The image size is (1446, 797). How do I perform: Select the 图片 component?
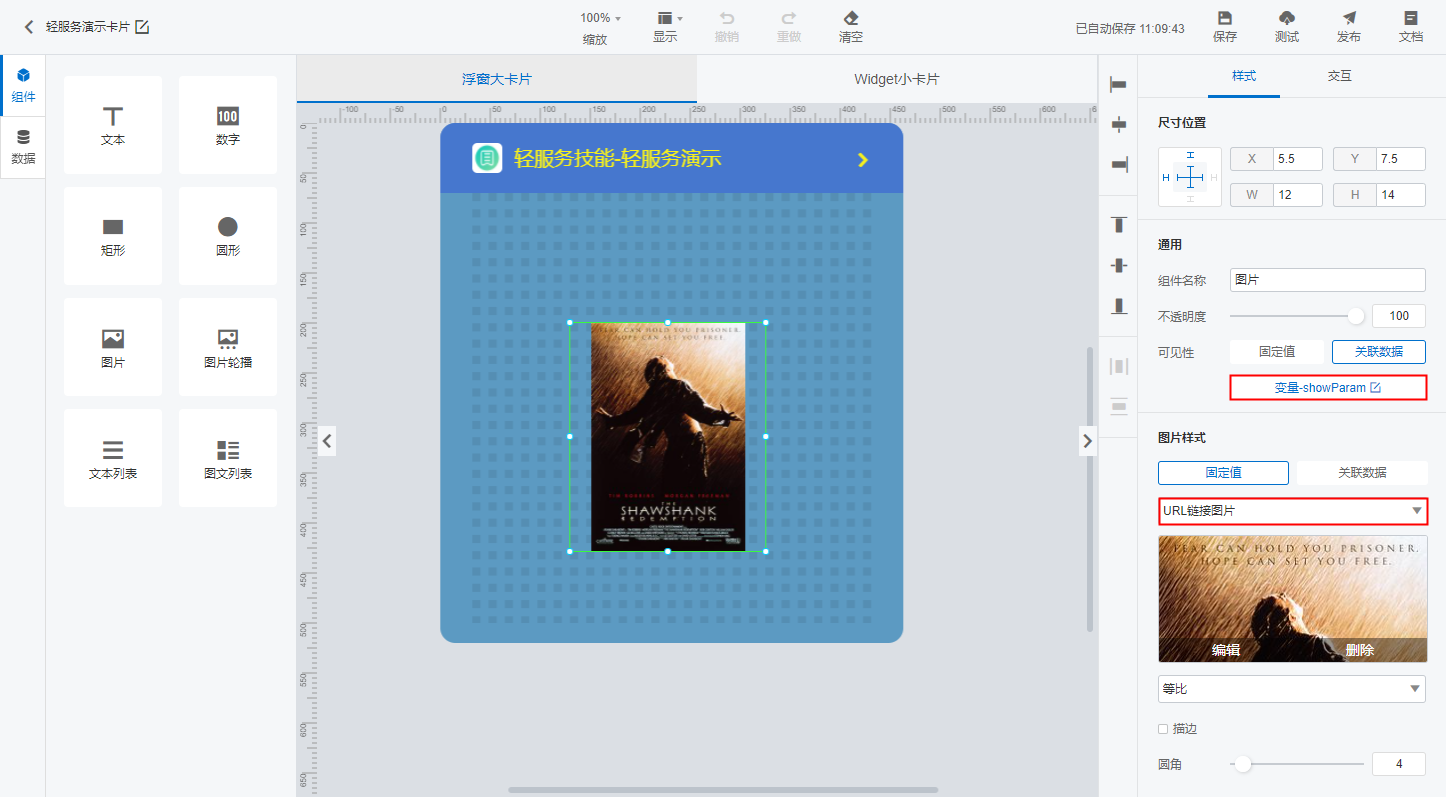tap(113, 348)
